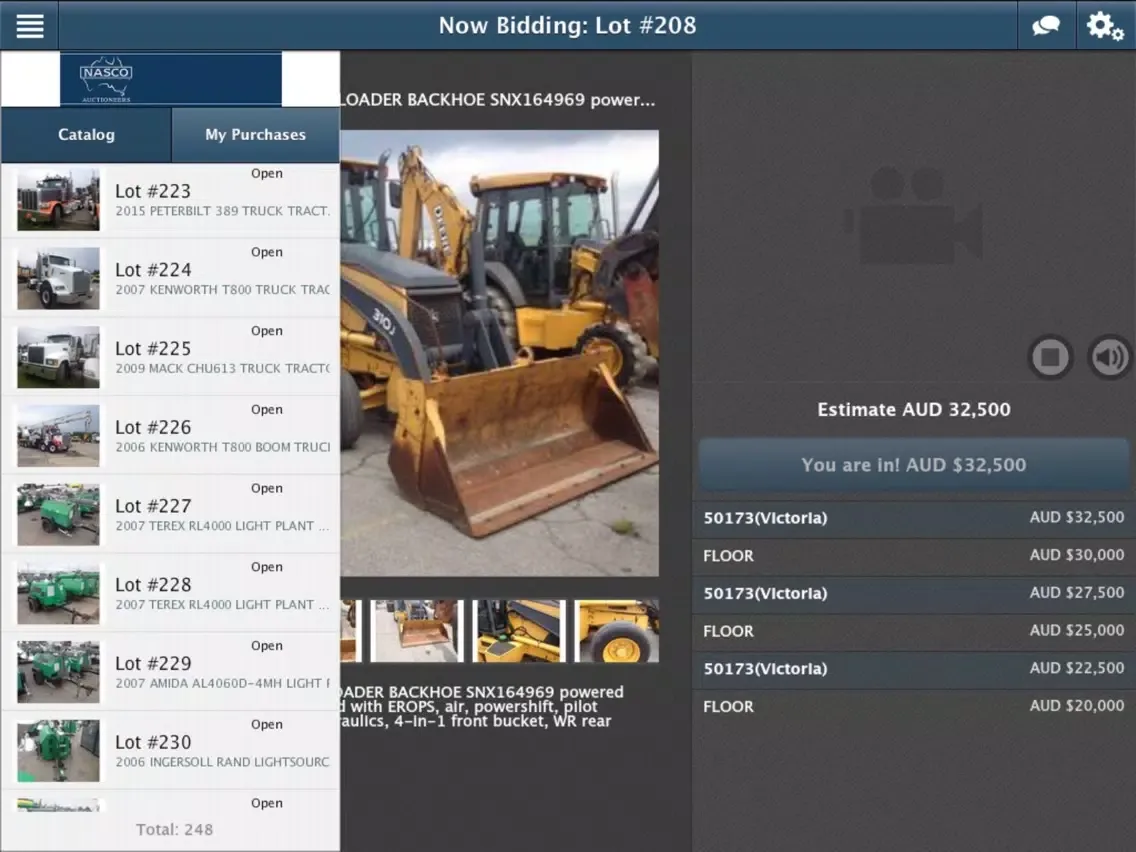Select Lot #225 Mack CHU613 truck
Screen dimensions: 1136x852
170,357
